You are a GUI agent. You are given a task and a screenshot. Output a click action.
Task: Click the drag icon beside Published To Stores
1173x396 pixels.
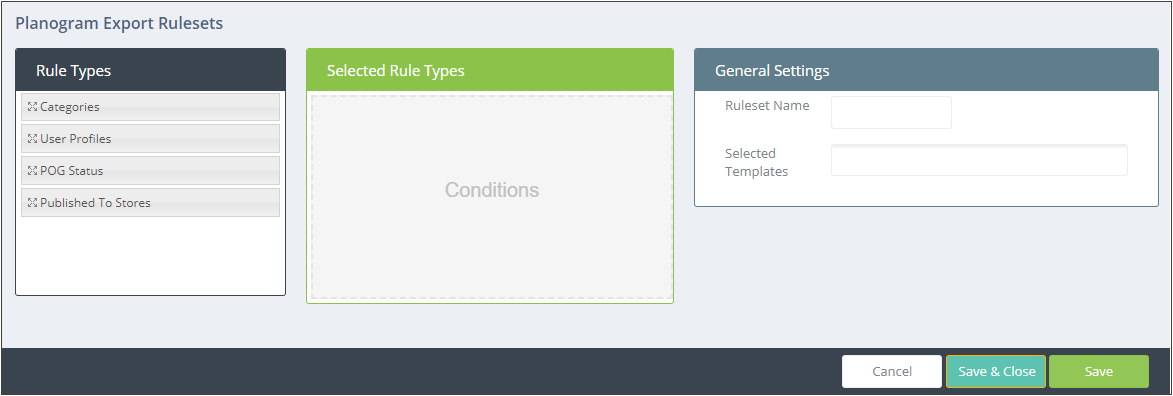point(32,203)
